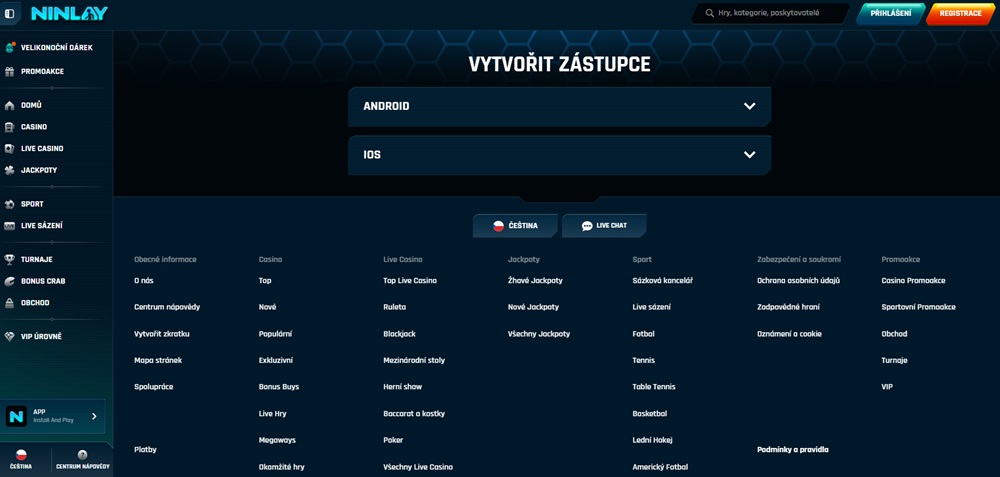Click the Live sázení icon in sidebar
The width and height of the screenshot is (1000, 477).
pos(9,226)
